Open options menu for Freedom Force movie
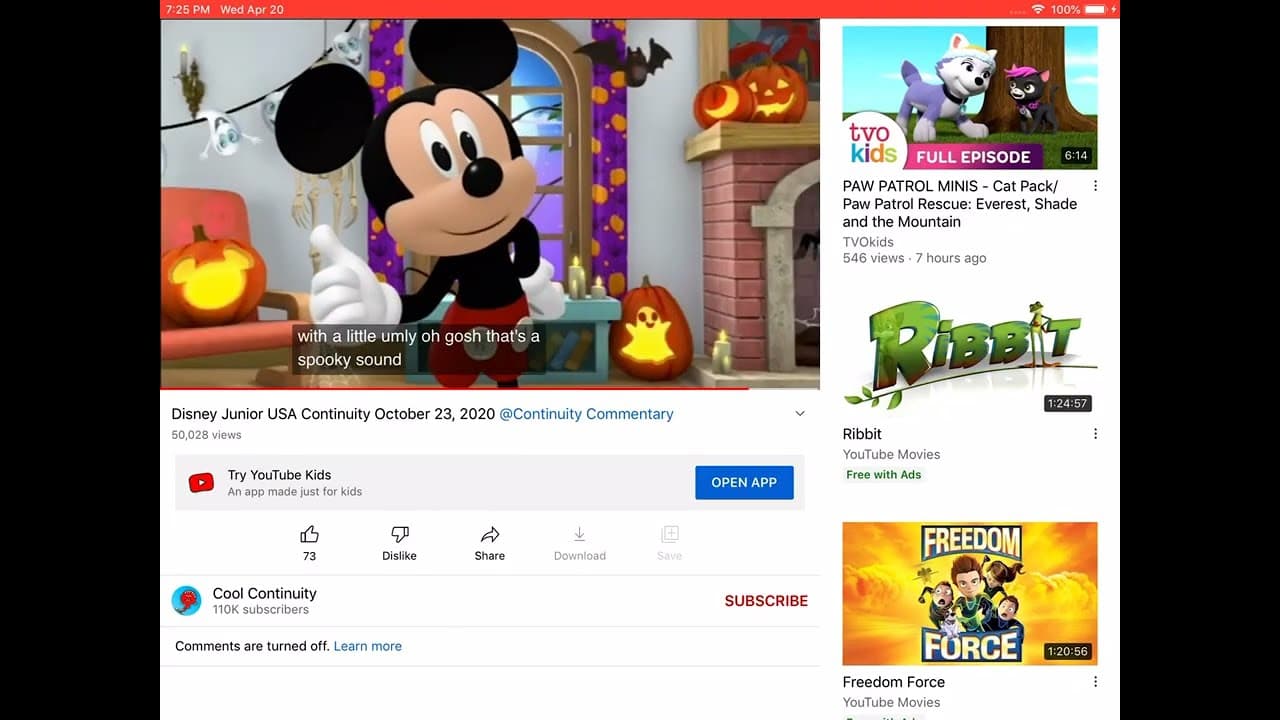1280x720 pixels. click(1095, 682)
